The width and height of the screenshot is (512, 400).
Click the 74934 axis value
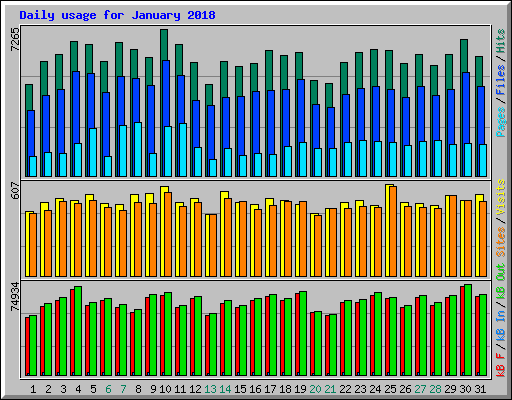pyautogui.click(x=15, y=297)
